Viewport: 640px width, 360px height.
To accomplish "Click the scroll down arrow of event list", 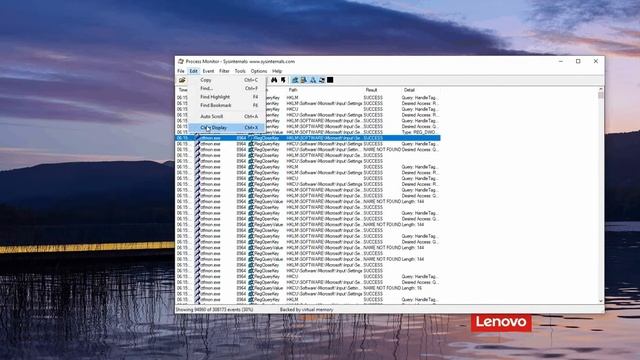I will [600, 301].
